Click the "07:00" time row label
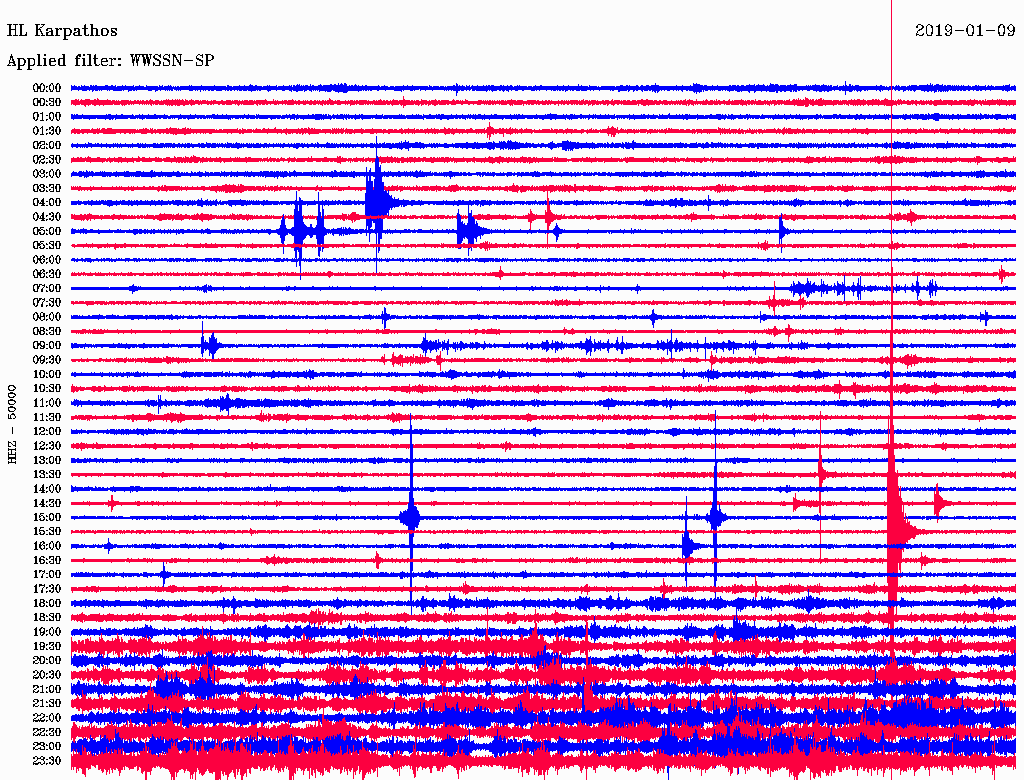Viewport: 1024px width, 780px height. 47,288
